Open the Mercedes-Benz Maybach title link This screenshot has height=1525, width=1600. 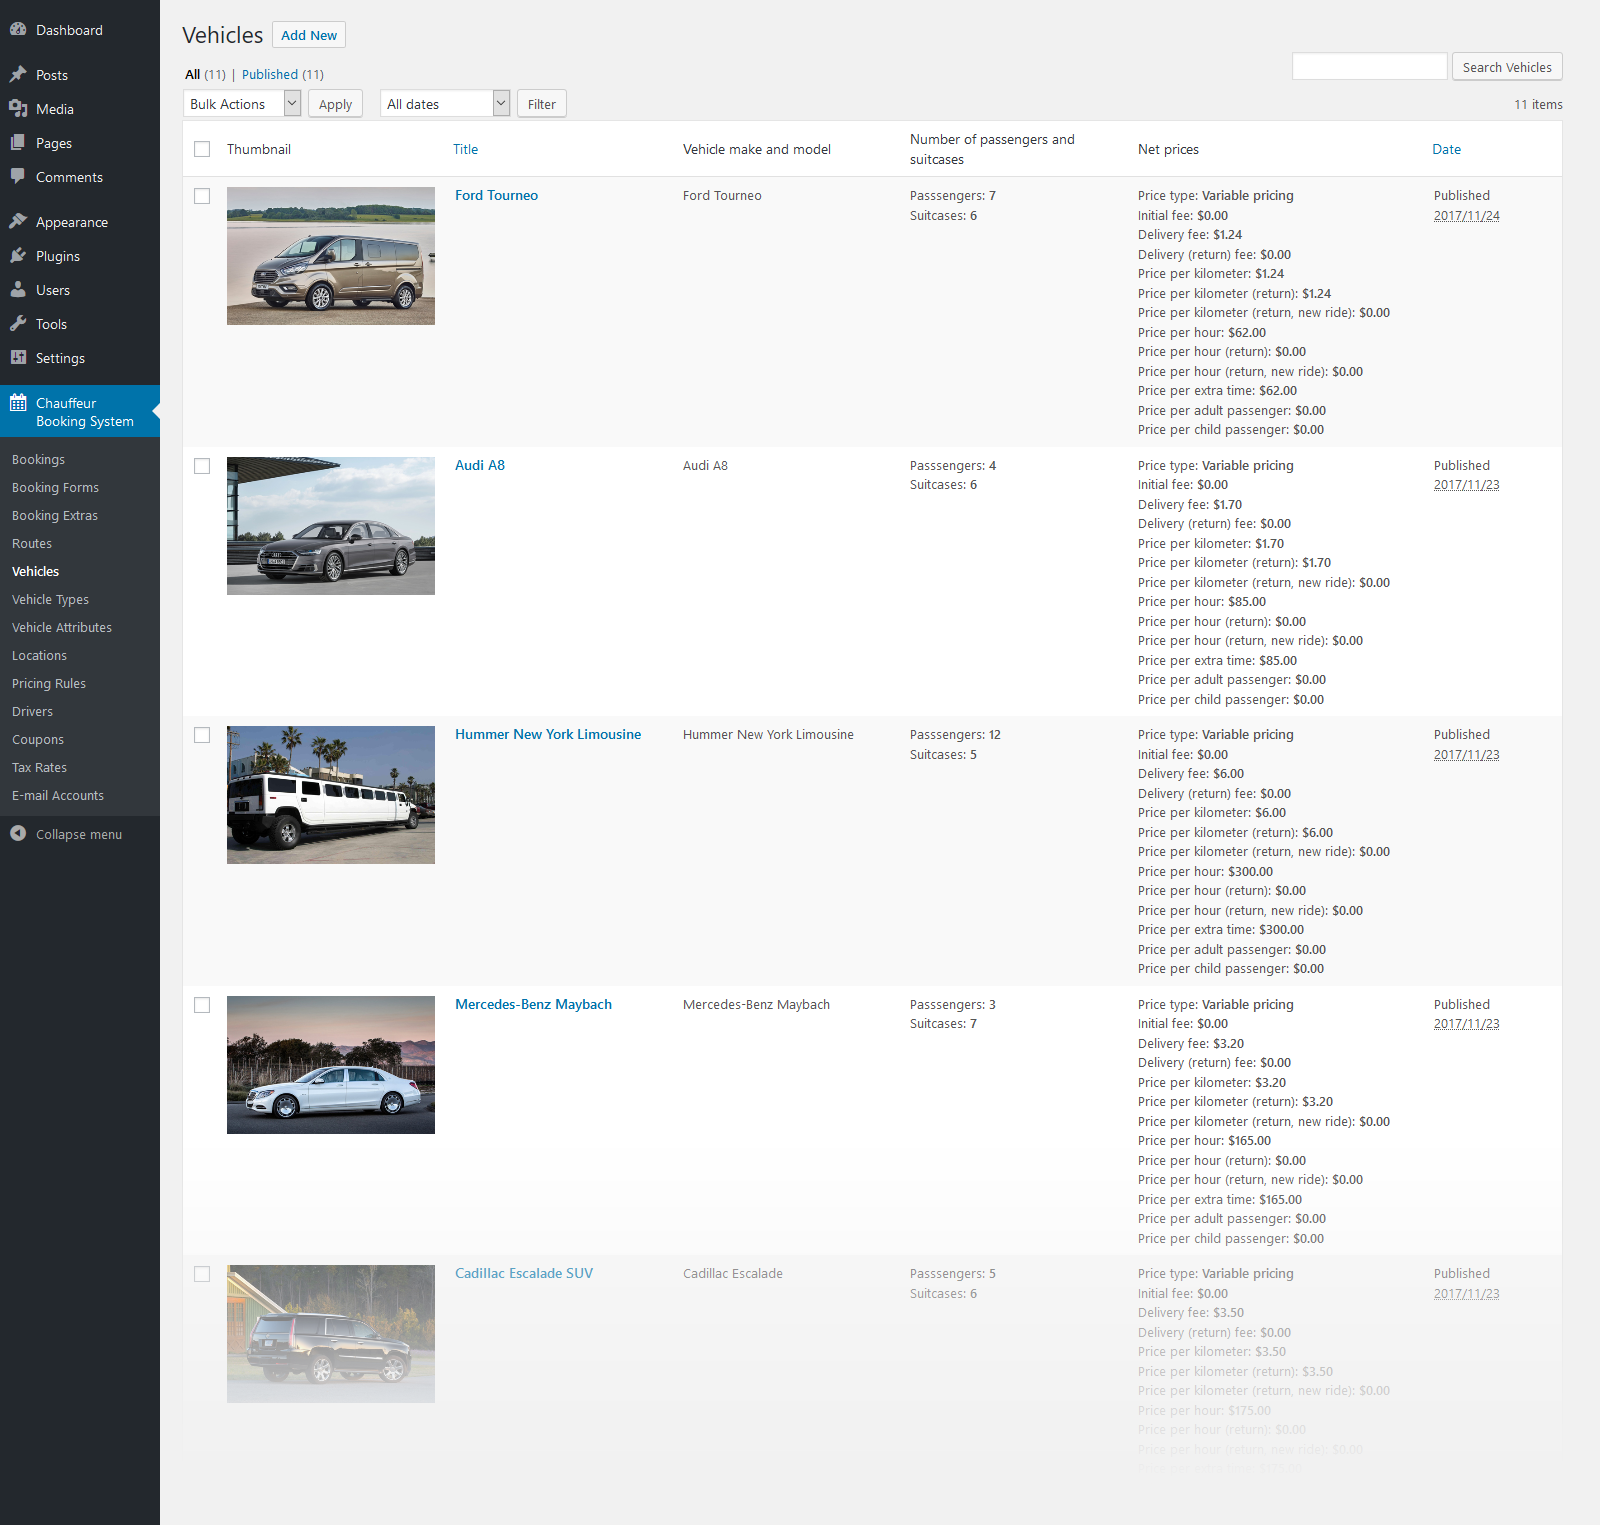pos(534,1005)
